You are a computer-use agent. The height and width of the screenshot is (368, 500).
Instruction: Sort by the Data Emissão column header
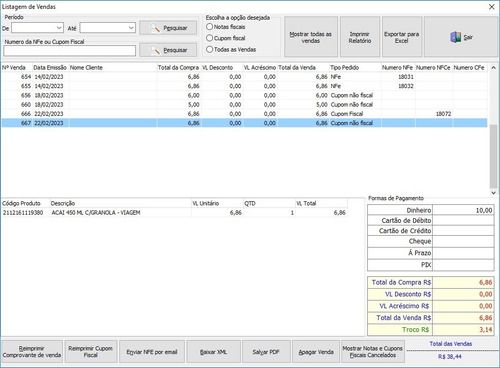(51, 68)
